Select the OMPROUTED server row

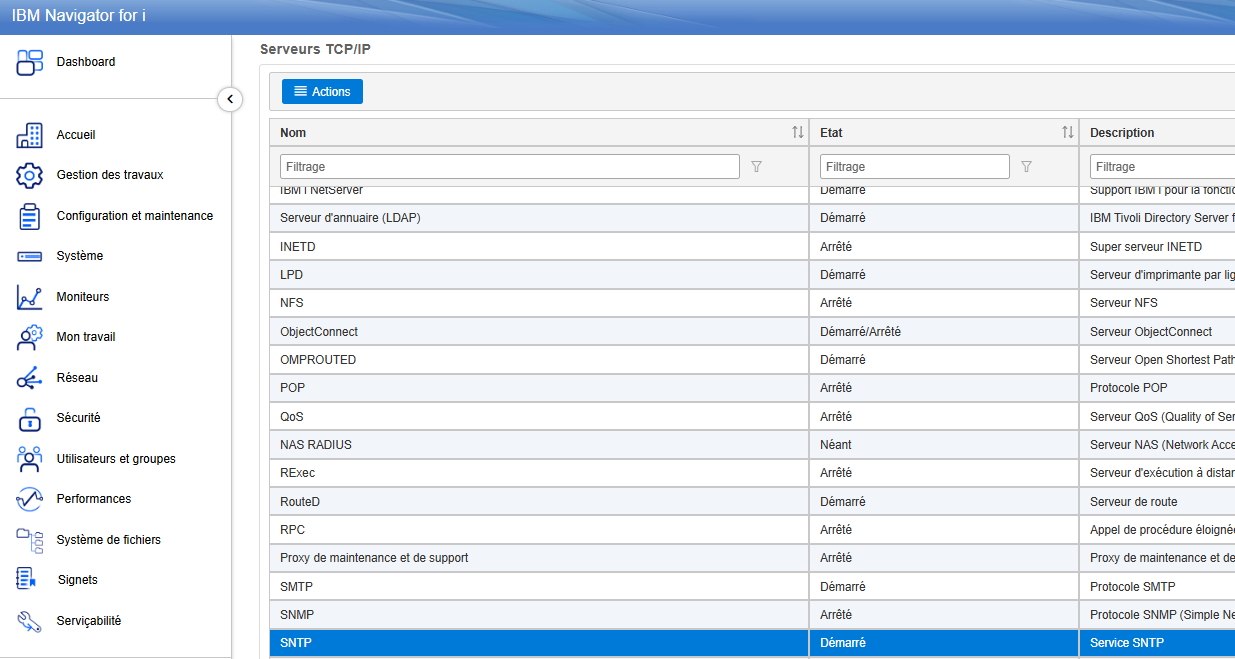752,360
